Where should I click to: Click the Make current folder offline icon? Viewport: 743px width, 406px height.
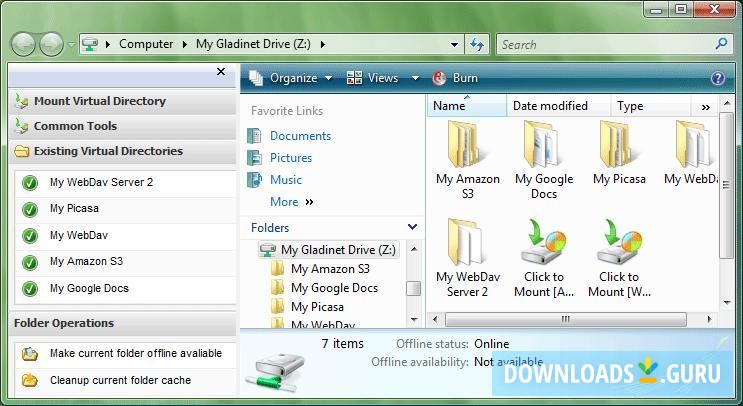pos(30,354)
